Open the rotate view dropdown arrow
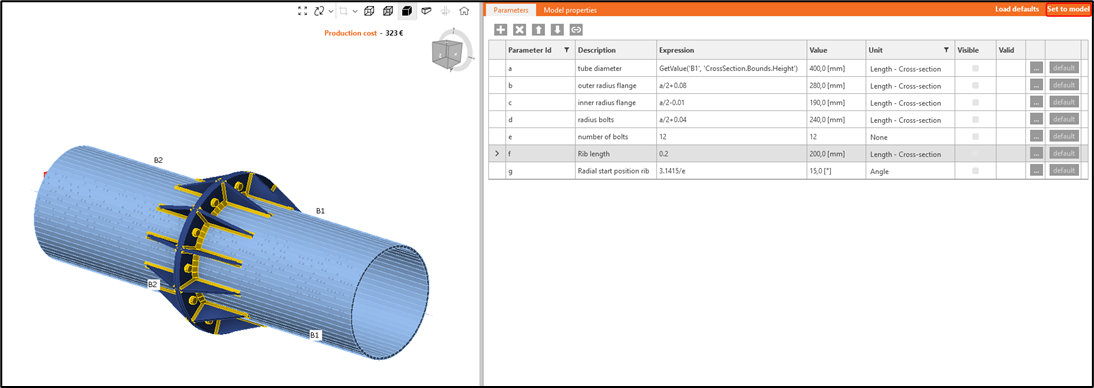 click(x=331, y=11)
